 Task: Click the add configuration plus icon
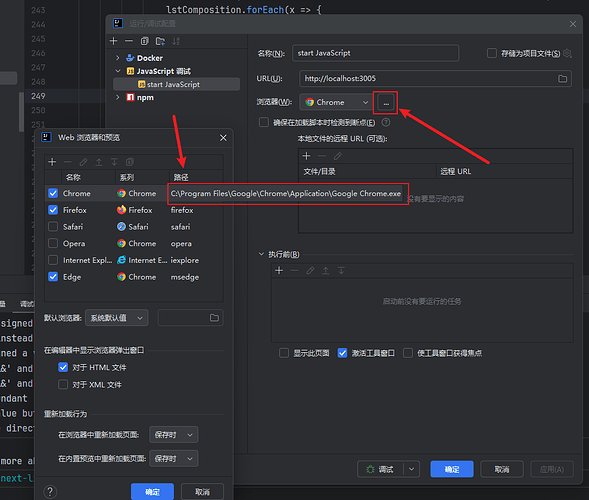tap(113, 41)
